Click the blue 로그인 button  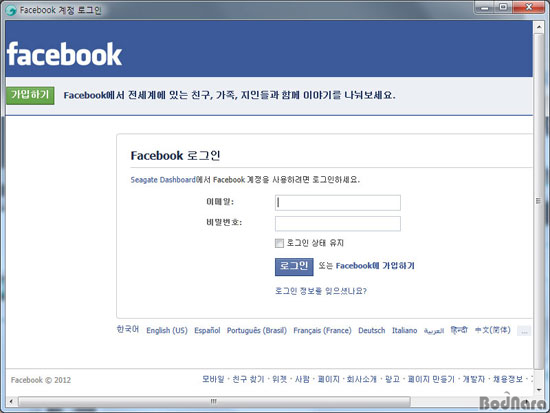(x=294, y=267)
